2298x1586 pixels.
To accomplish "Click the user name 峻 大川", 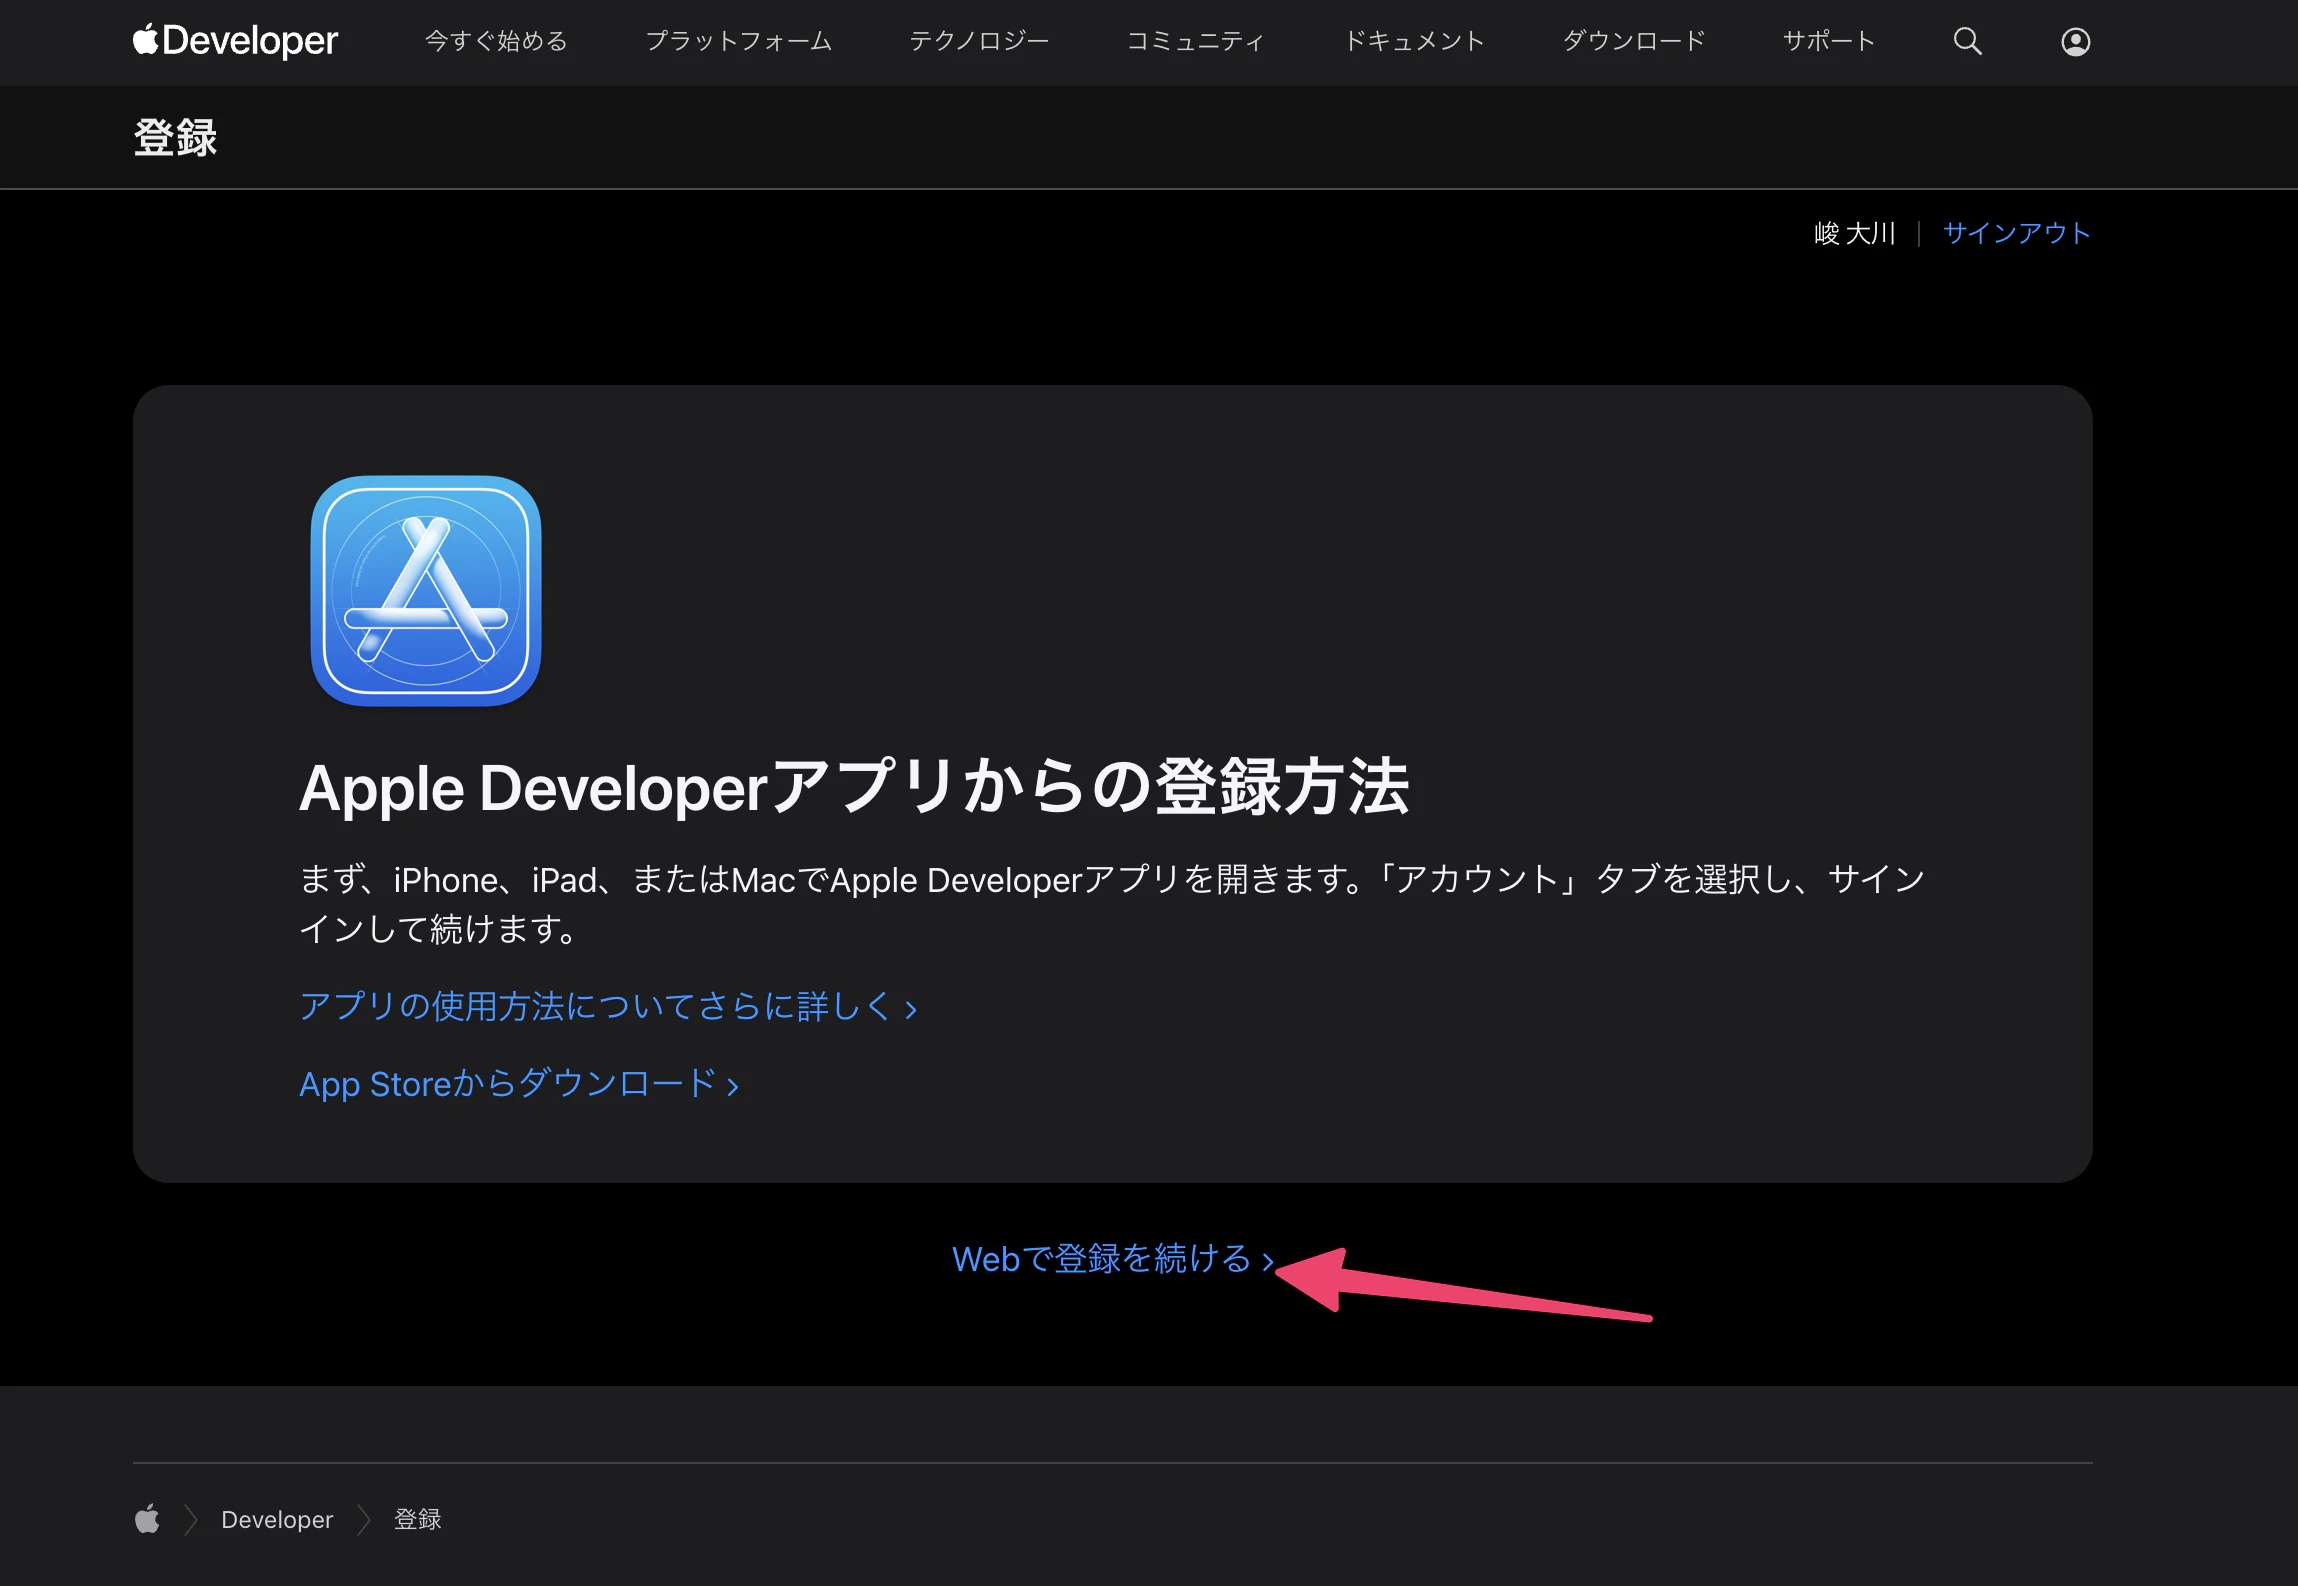I will point(1855,233).
